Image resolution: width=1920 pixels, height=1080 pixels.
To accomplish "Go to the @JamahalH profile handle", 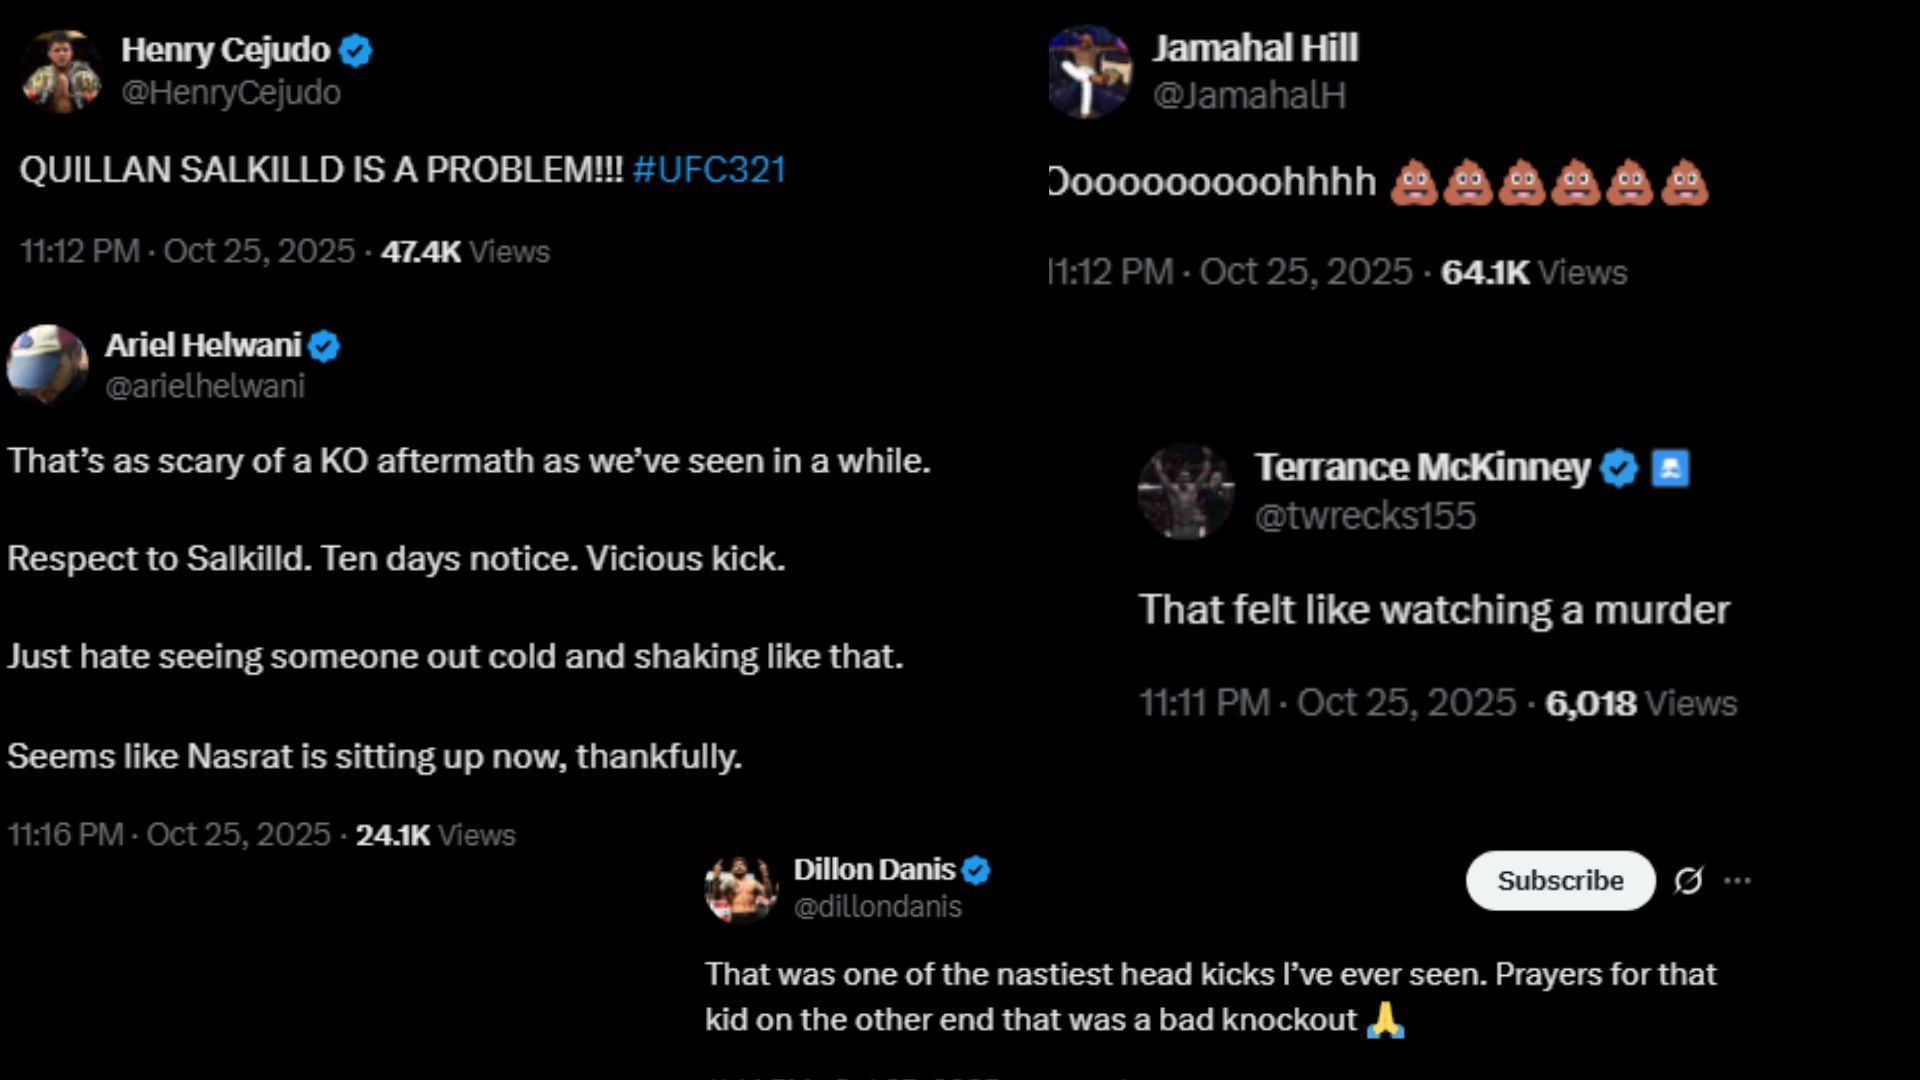I will pyautogui.click(x=1249, y=96).
